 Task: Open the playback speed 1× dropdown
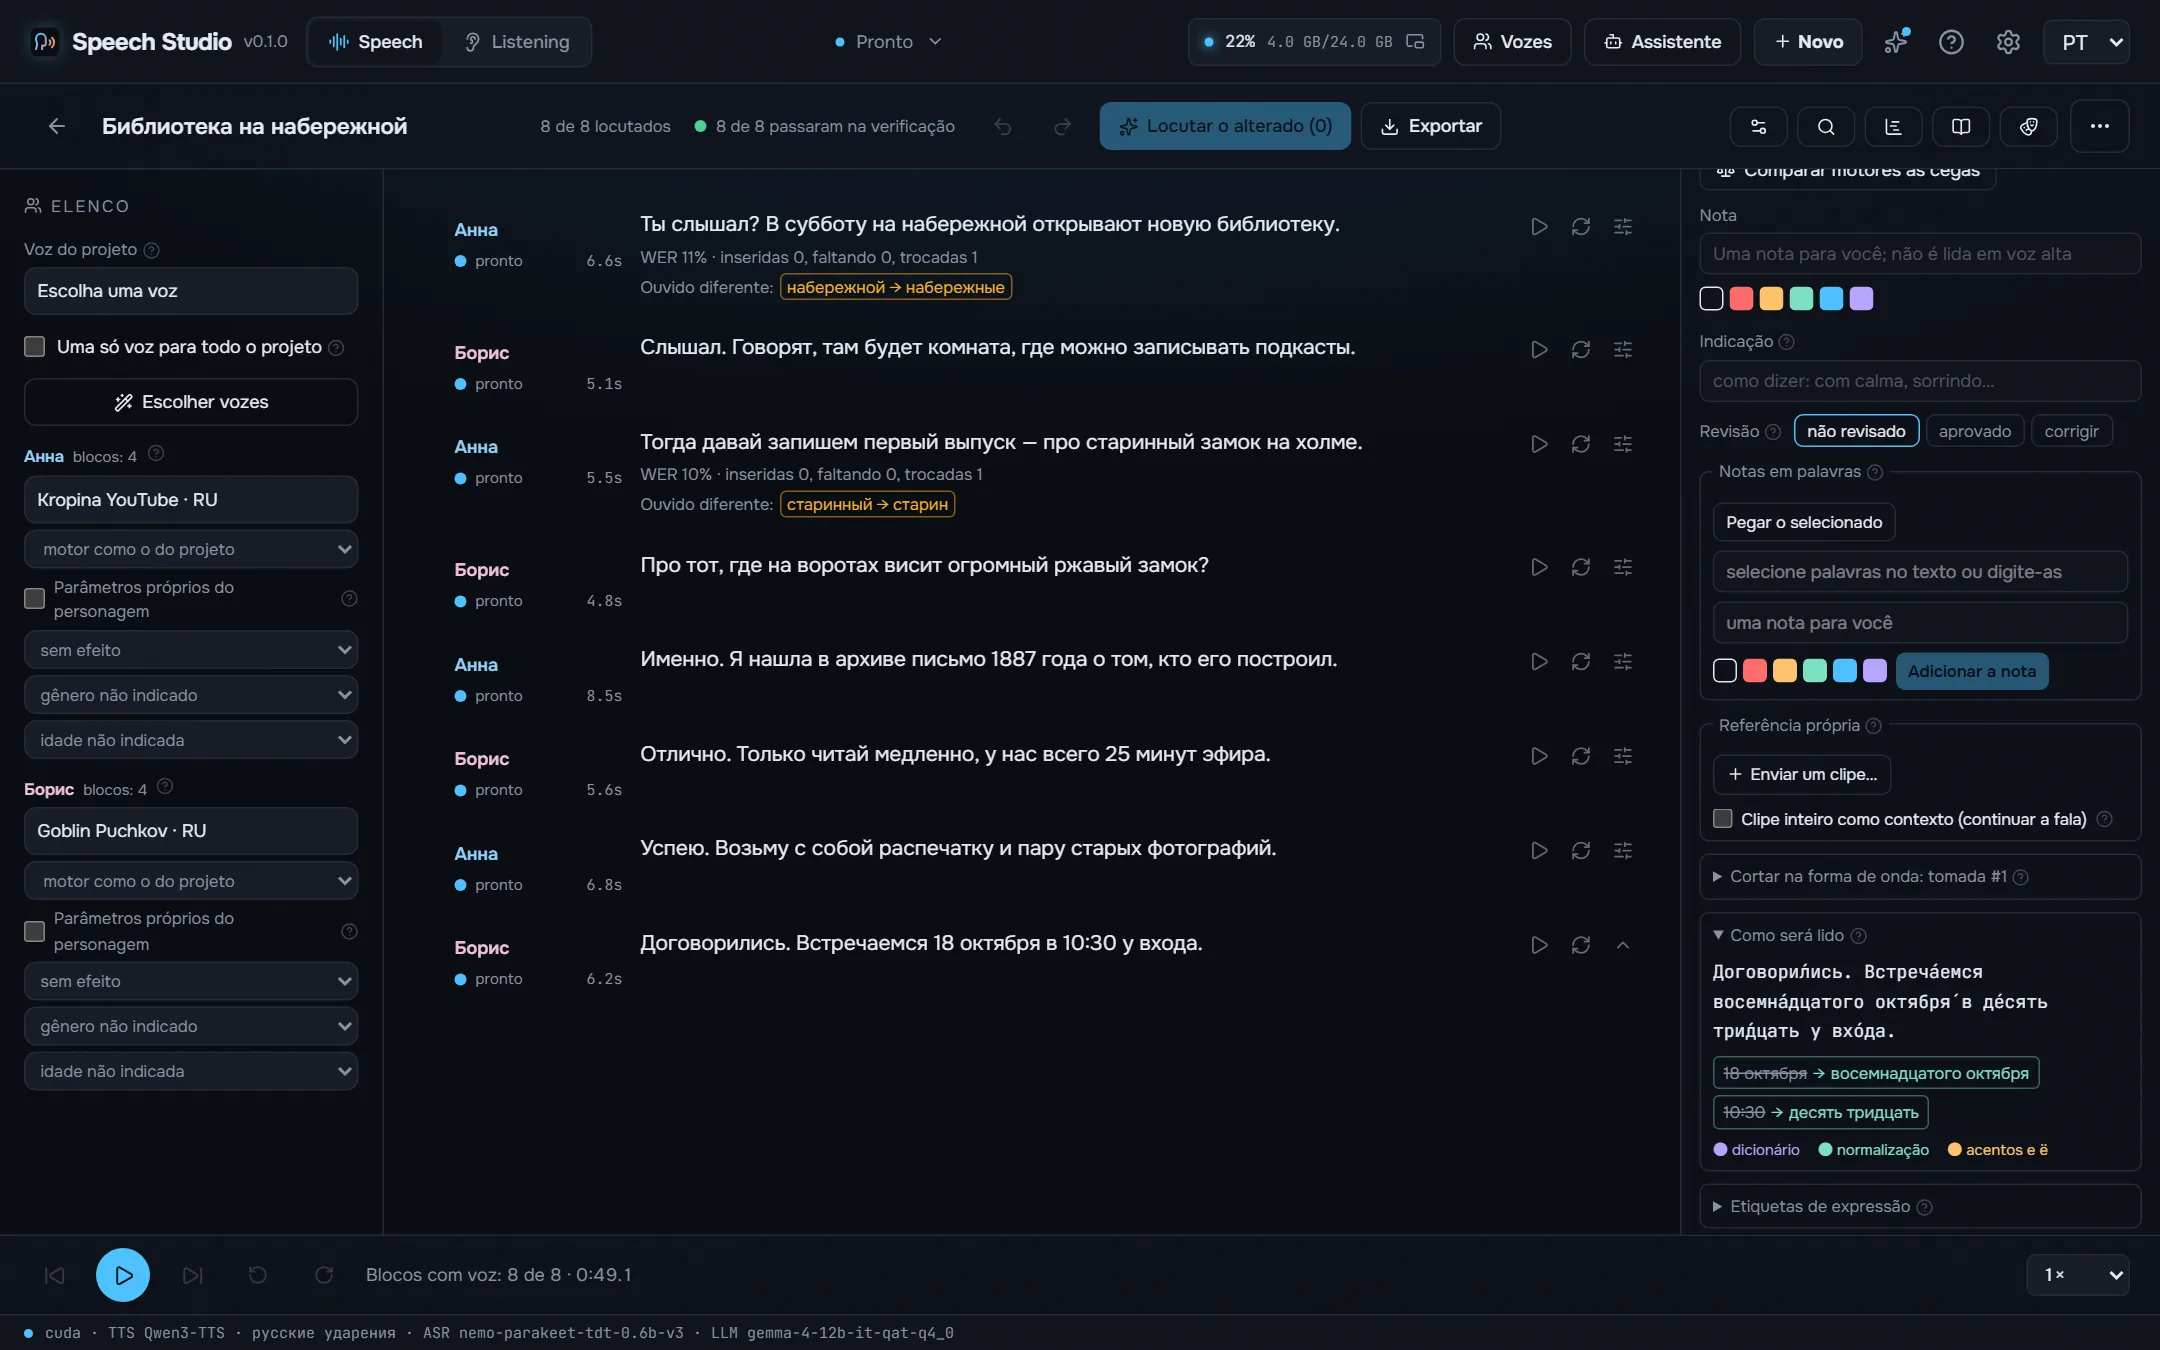pos(2079,1275)
